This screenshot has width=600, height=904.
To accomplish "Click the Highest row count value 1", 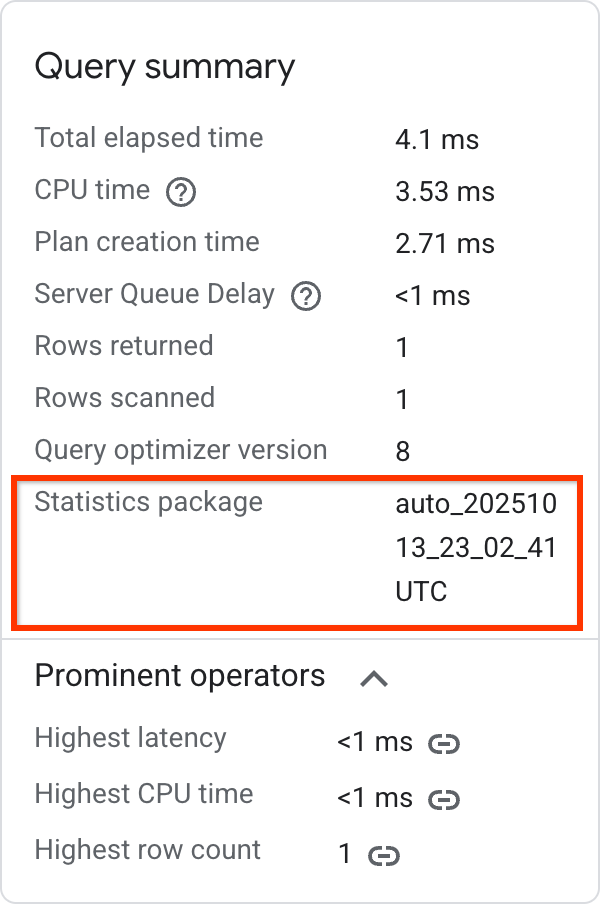I will [345, 854].
